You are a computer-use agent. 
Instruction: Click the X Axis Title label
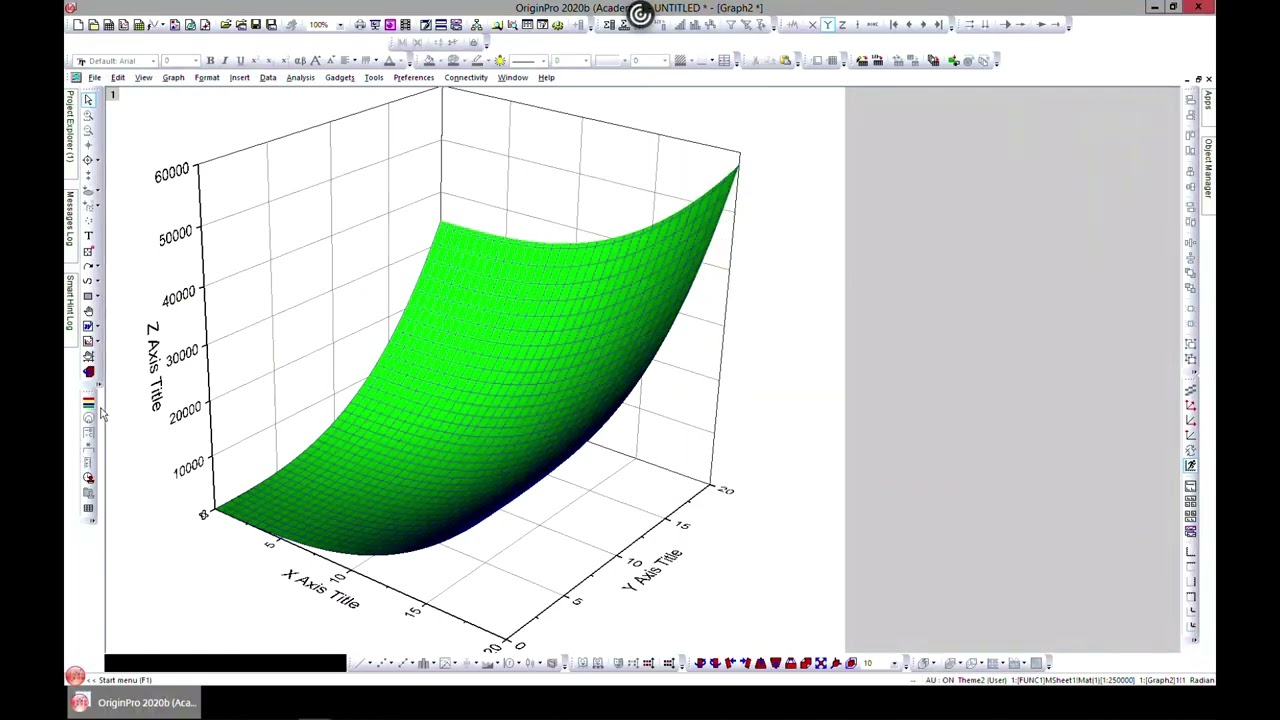(x=321, y=589)
